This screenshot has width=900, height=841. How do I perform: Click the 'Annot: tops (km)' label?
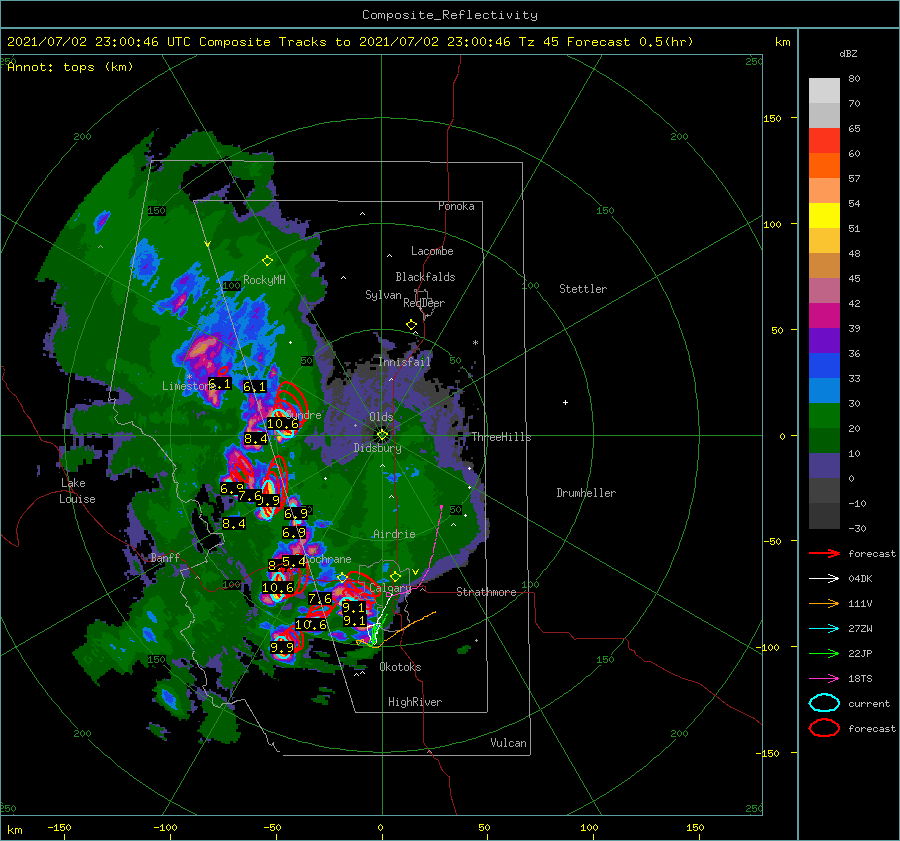coord(70,67)
